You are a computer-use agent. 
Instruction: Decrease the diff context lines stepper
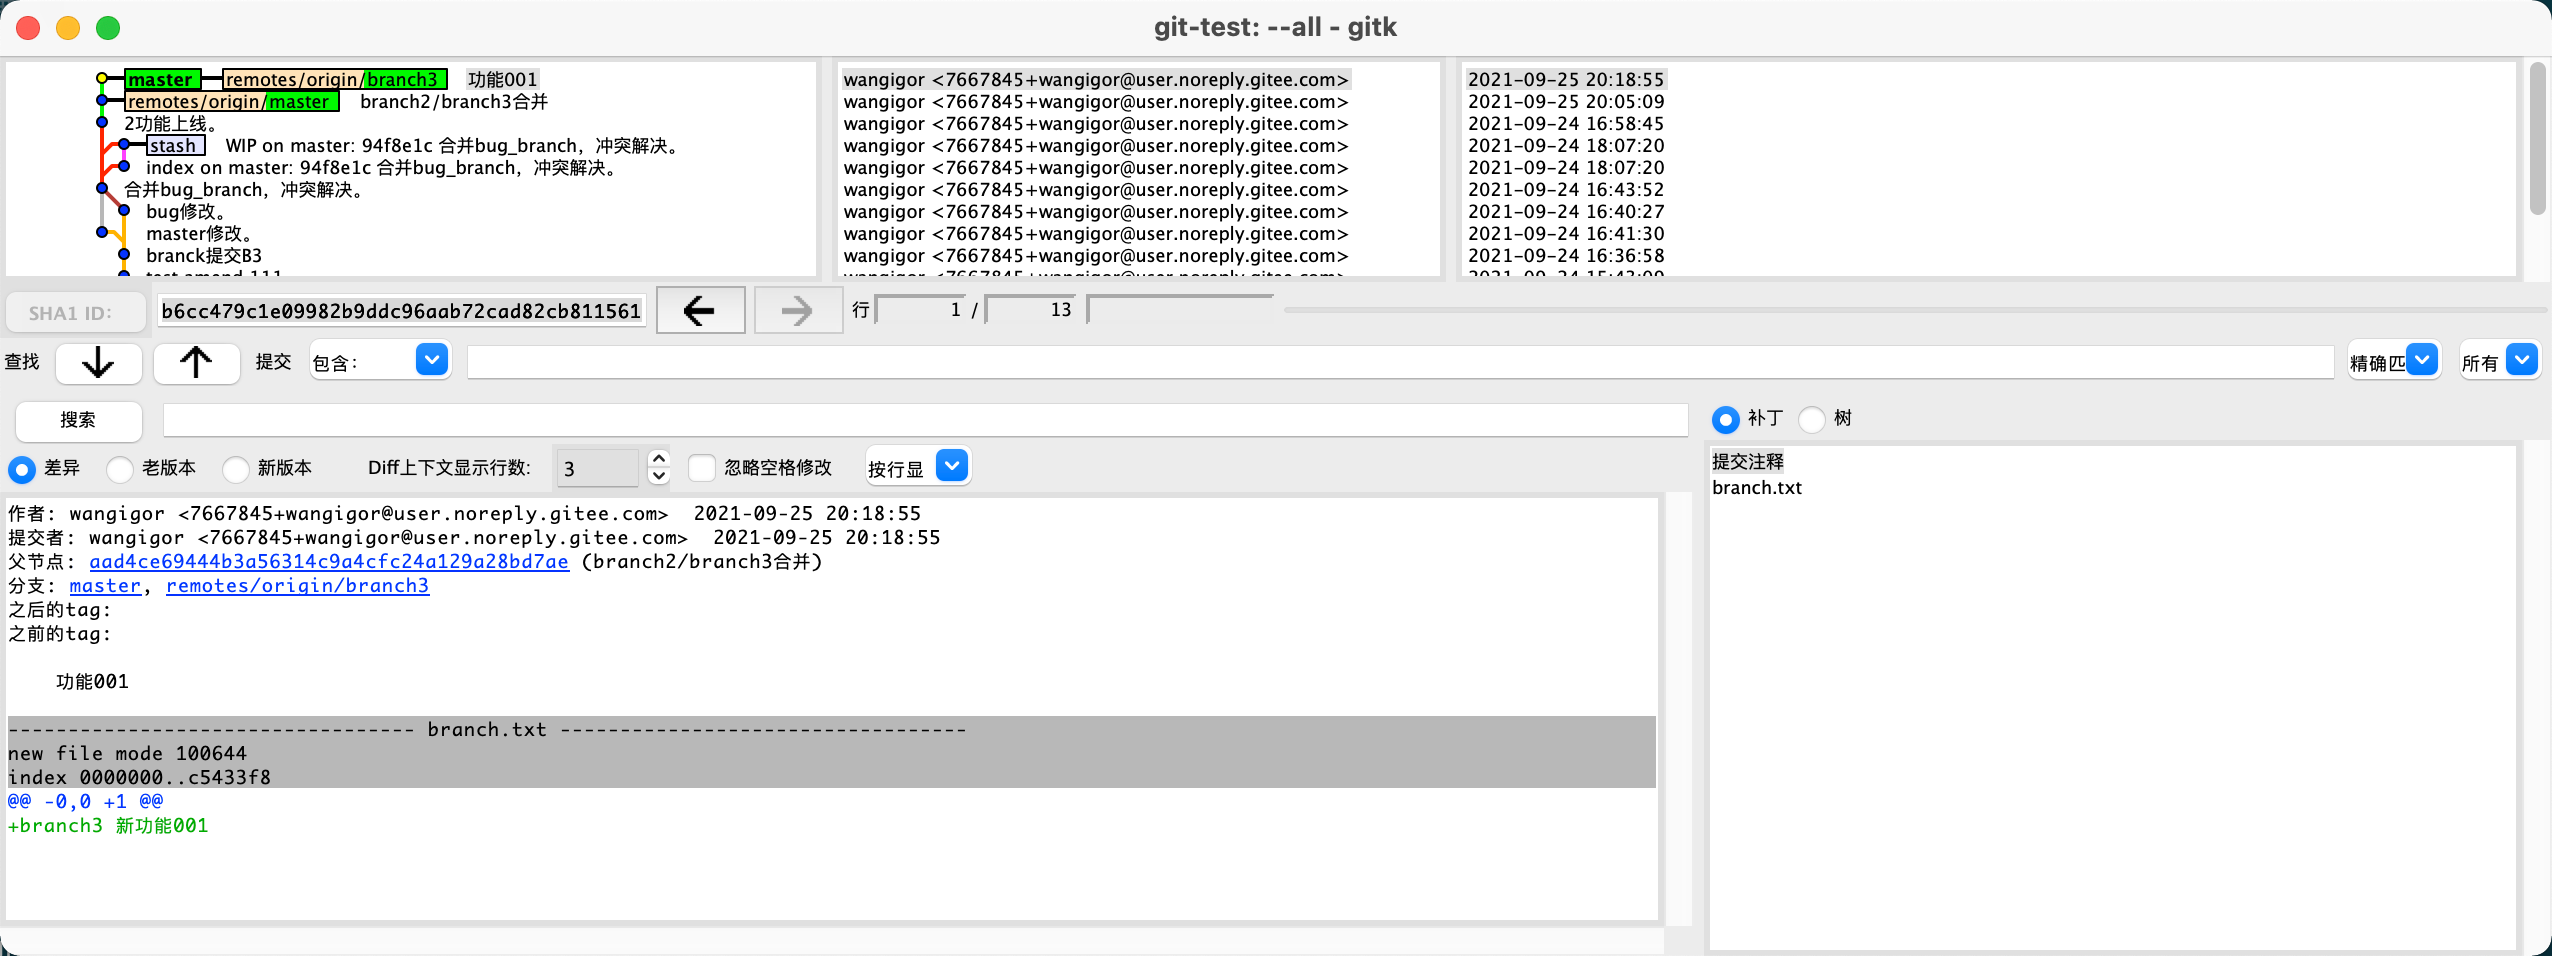[x=659, y=476]
